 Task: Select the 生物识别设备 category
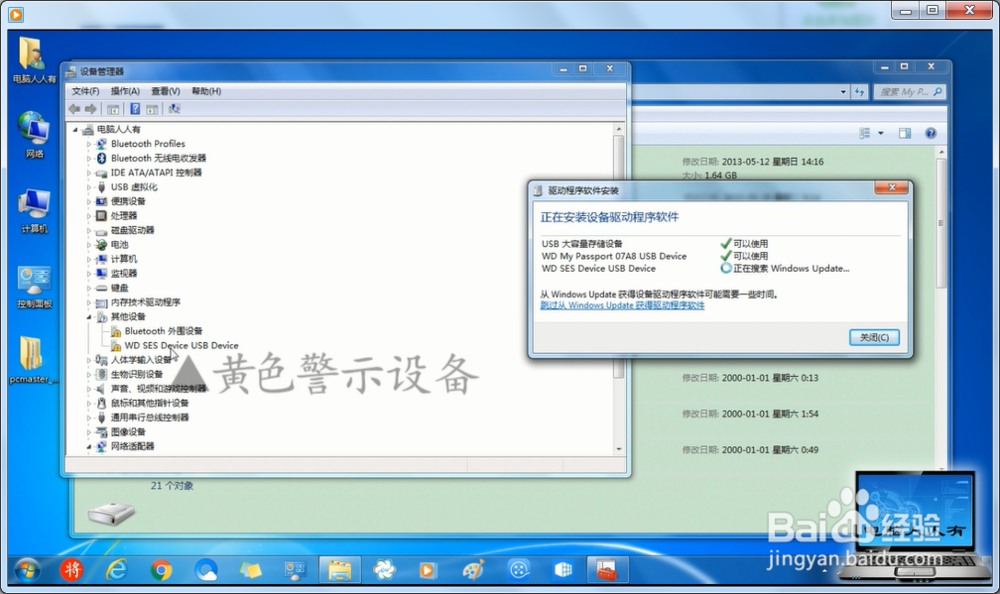136,374
